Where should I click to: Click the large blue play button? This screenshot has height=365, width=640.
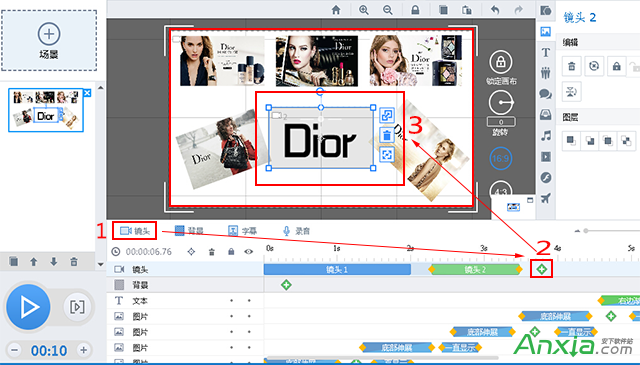pyautogui.click(x=28, y=307)
